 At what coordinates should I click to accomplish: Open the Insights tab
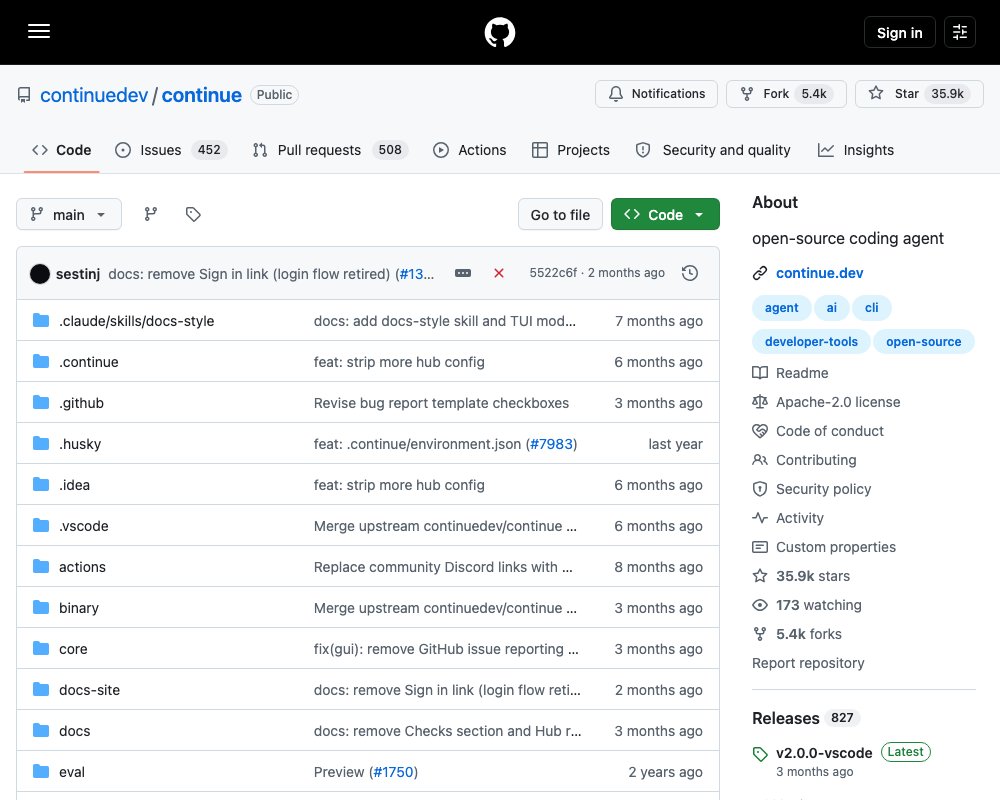[856, 150]
